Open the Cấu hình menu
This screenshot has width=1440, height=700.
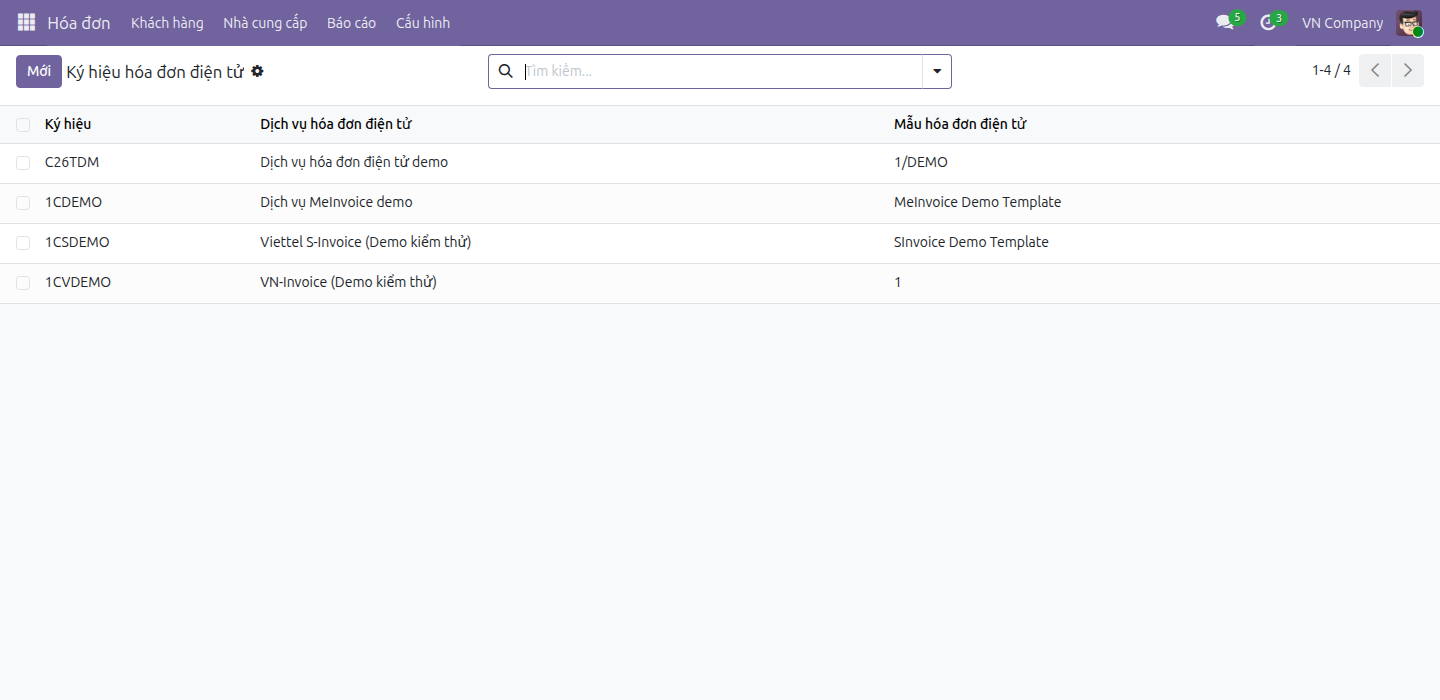pos(423,23)
